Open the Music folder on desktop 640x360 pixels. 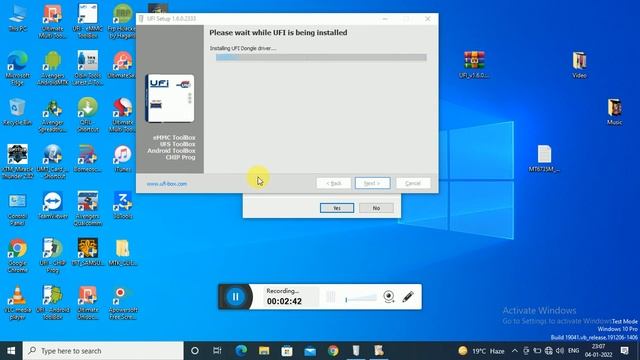coord(614,111)
